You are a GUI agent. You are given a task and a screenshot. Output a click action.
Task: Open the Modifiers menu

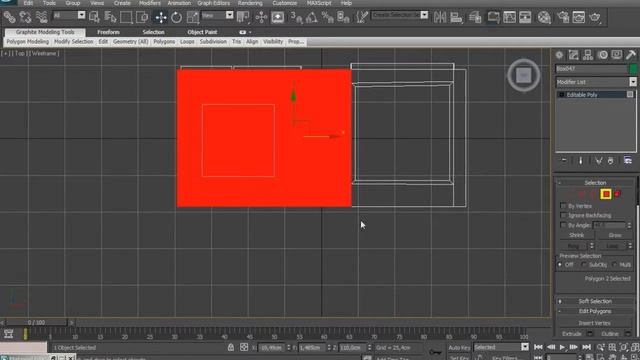coord(149,3)
